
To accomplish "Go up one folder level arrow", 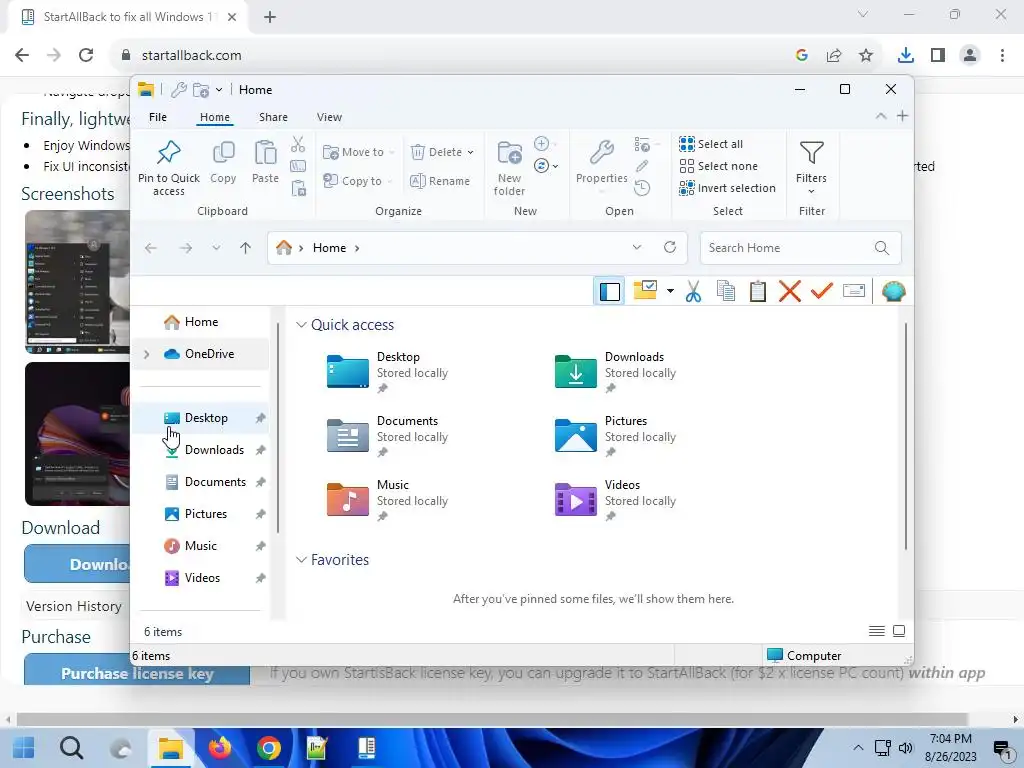I will click(246, 248).
